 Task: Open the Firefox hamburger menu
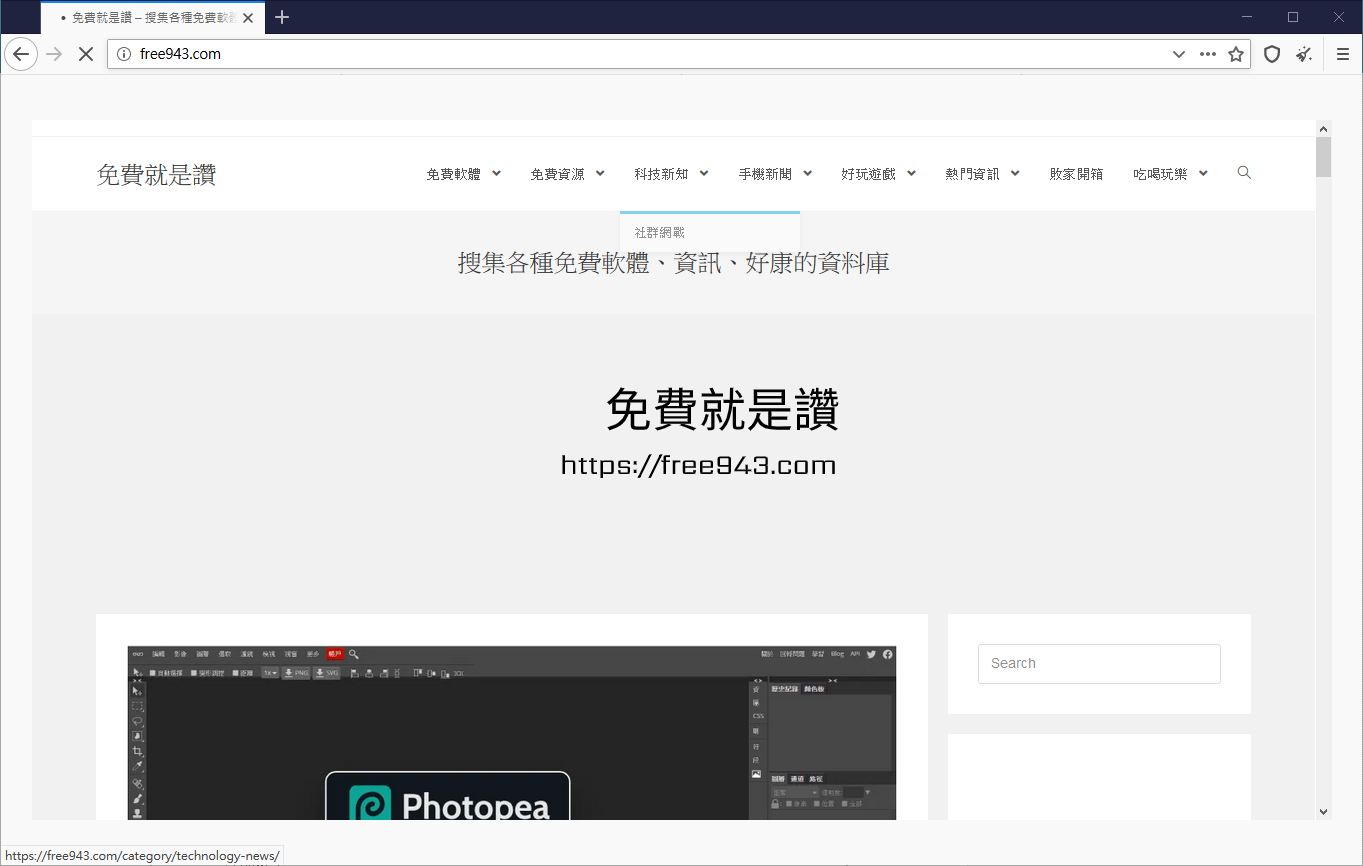point(1342,54)
